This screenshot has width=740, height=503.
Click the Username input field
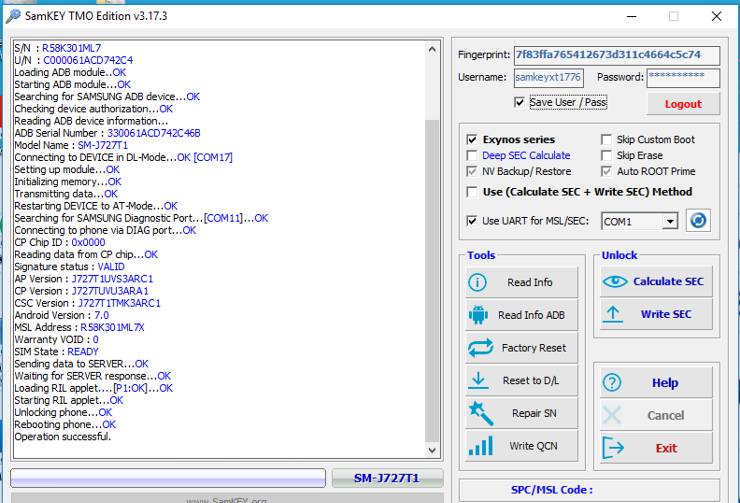pyautogui.click(x=548, y=77)
